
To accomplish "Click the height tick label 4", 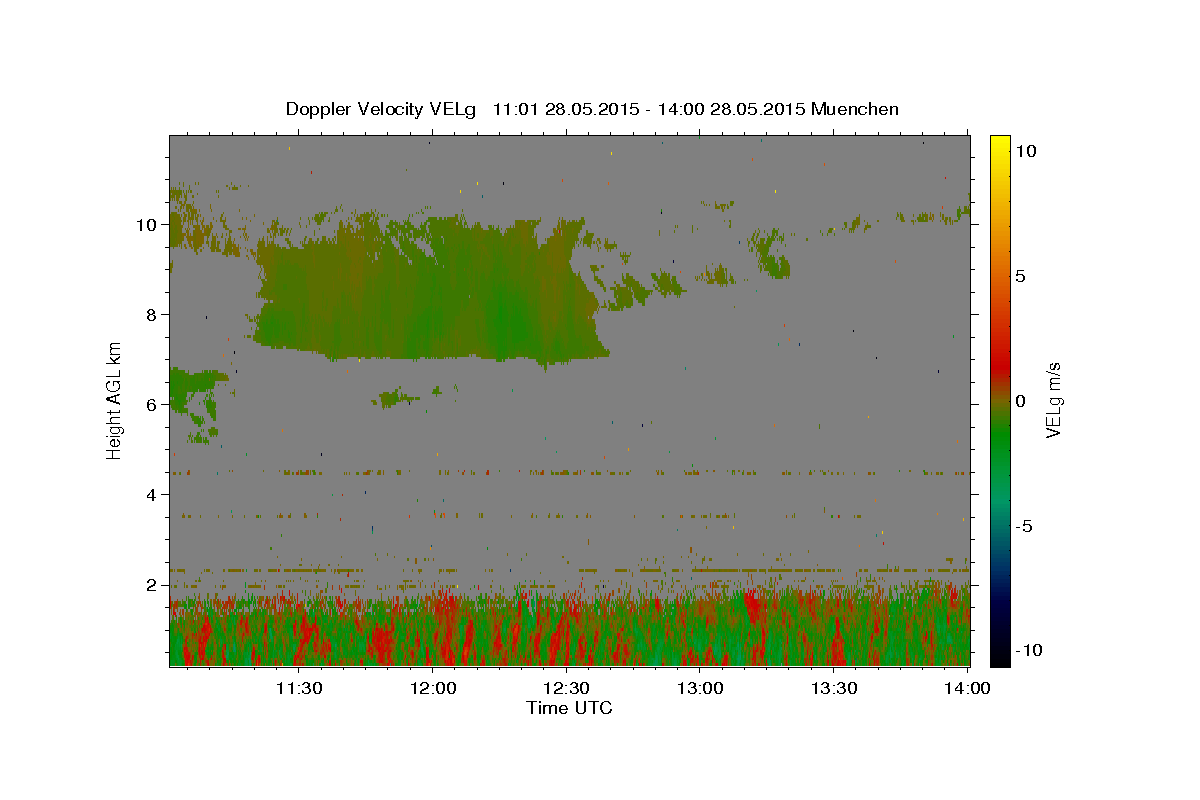I will pos(151,495).
